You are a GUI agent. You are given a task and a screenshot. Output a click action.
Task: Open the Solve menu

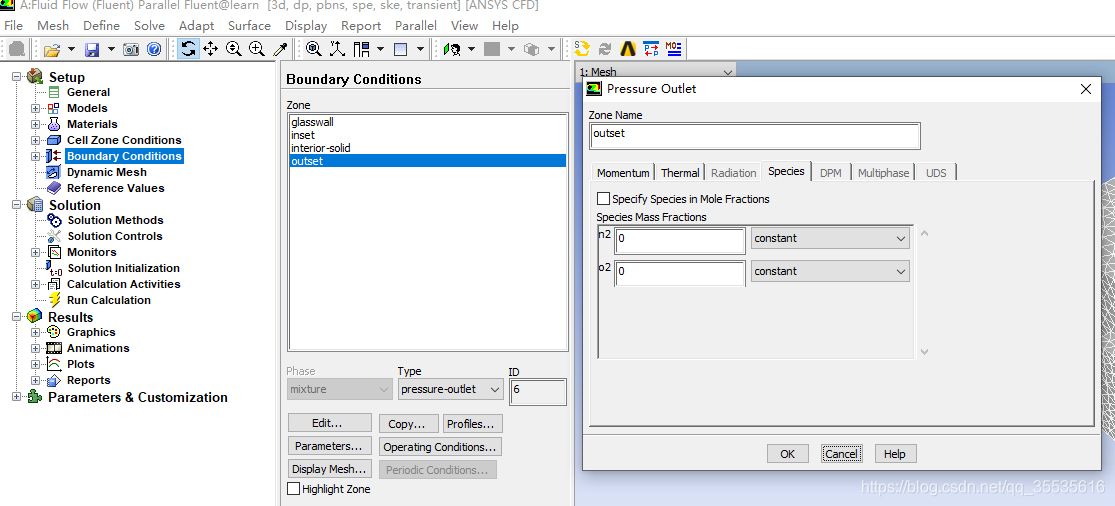tap(149, 26)
